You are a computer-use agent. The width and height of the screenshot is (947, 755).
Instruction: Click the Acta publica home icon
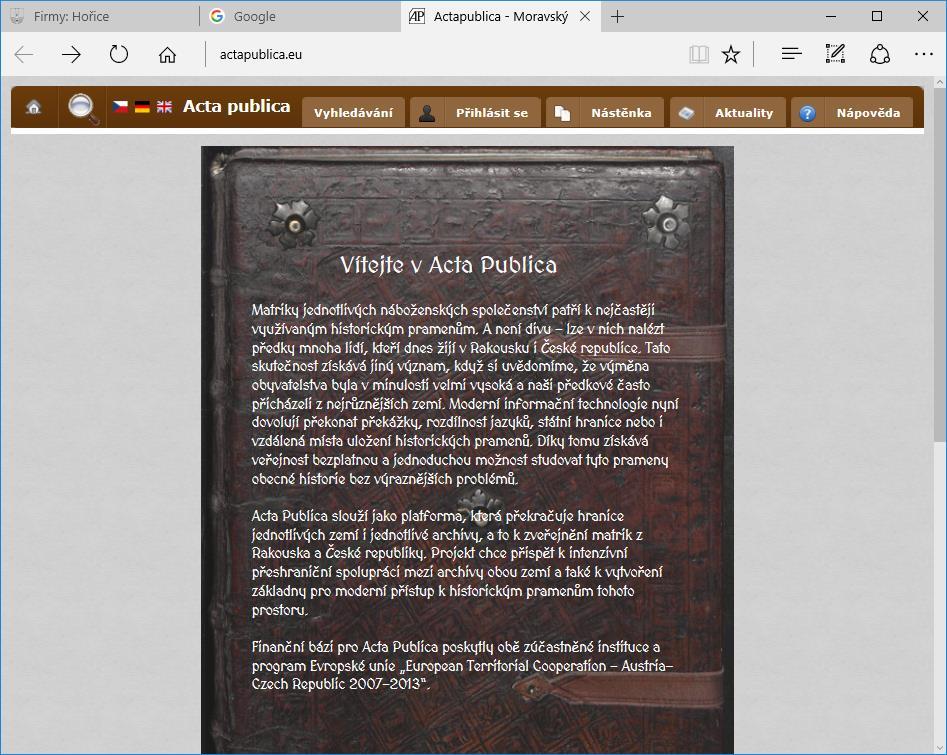click(34, 108)
